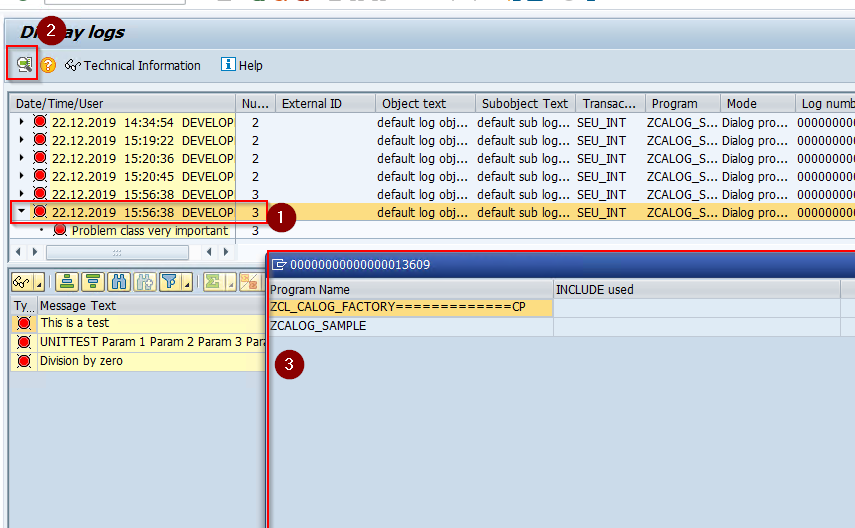Expand the 15:20:36 log entry
Image resolution: width=855 pixels, height=528 pixels.
21,158
